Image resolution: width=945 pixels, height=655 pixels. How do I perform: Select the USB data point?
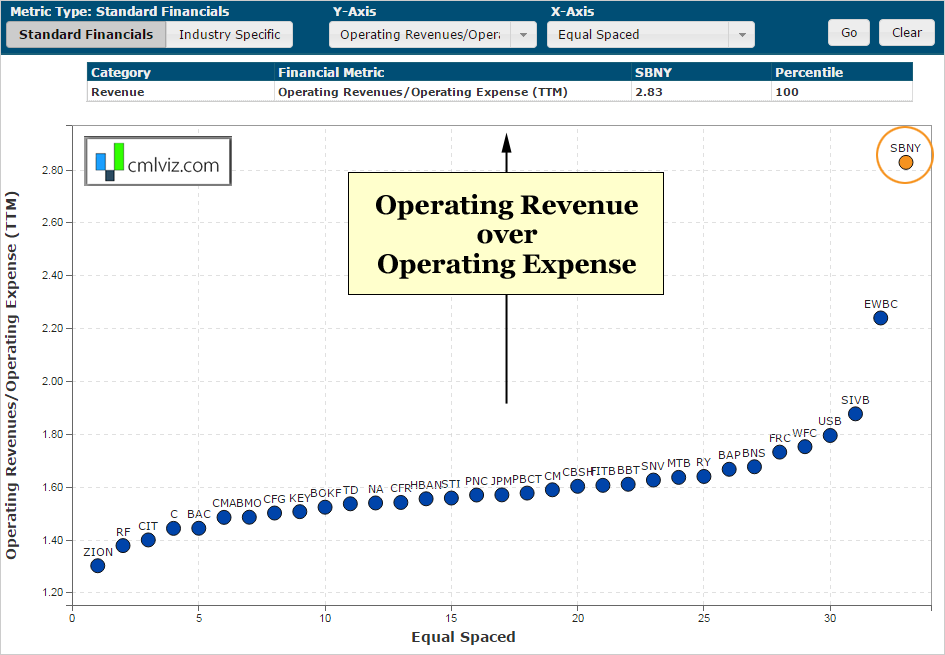[830, 435]
